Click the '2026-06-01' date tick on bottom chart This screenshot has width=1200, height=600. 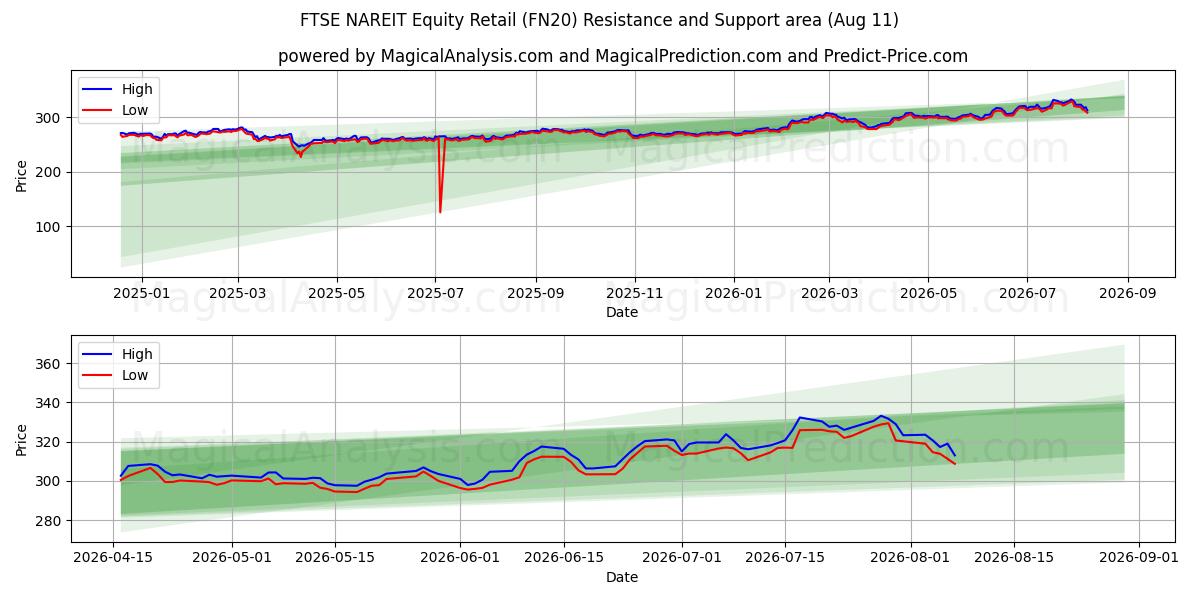(x=460, y=559)
